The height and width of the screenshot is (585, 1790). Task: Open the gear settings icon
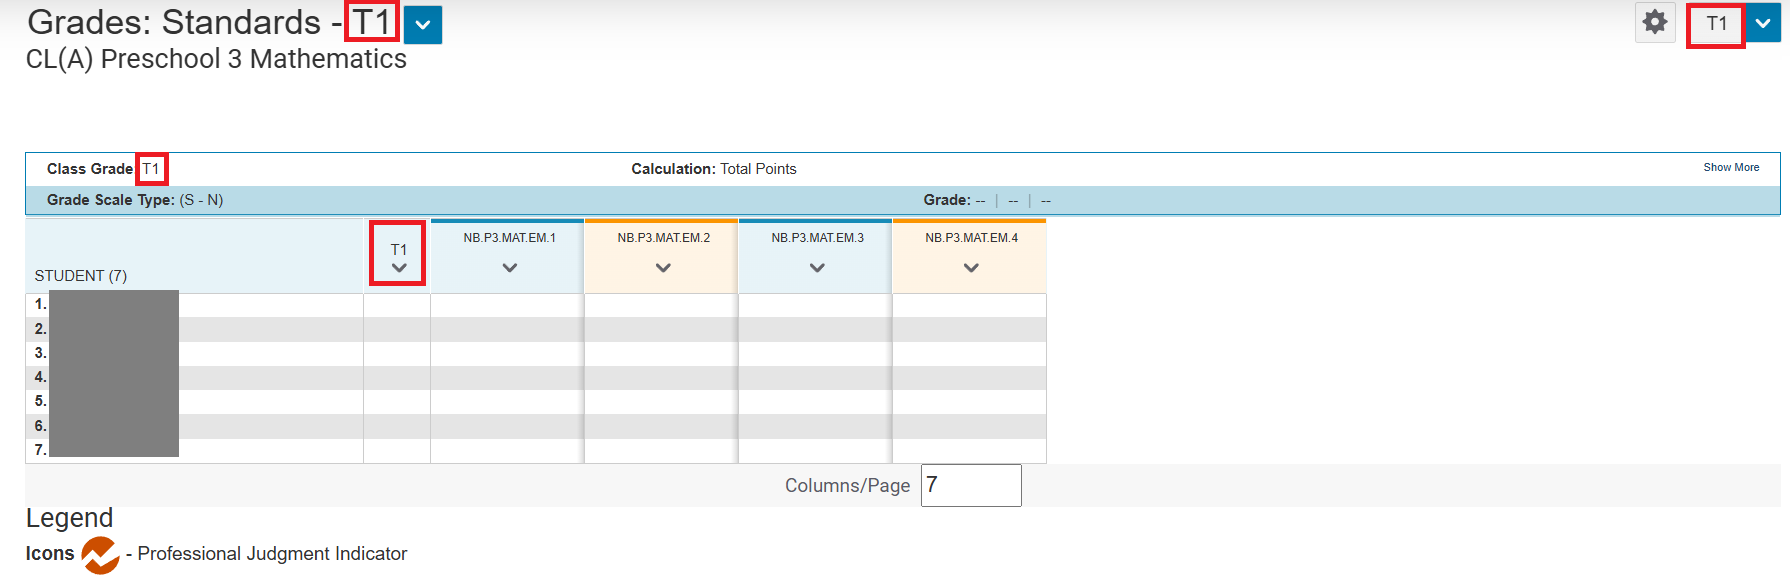1655,22
